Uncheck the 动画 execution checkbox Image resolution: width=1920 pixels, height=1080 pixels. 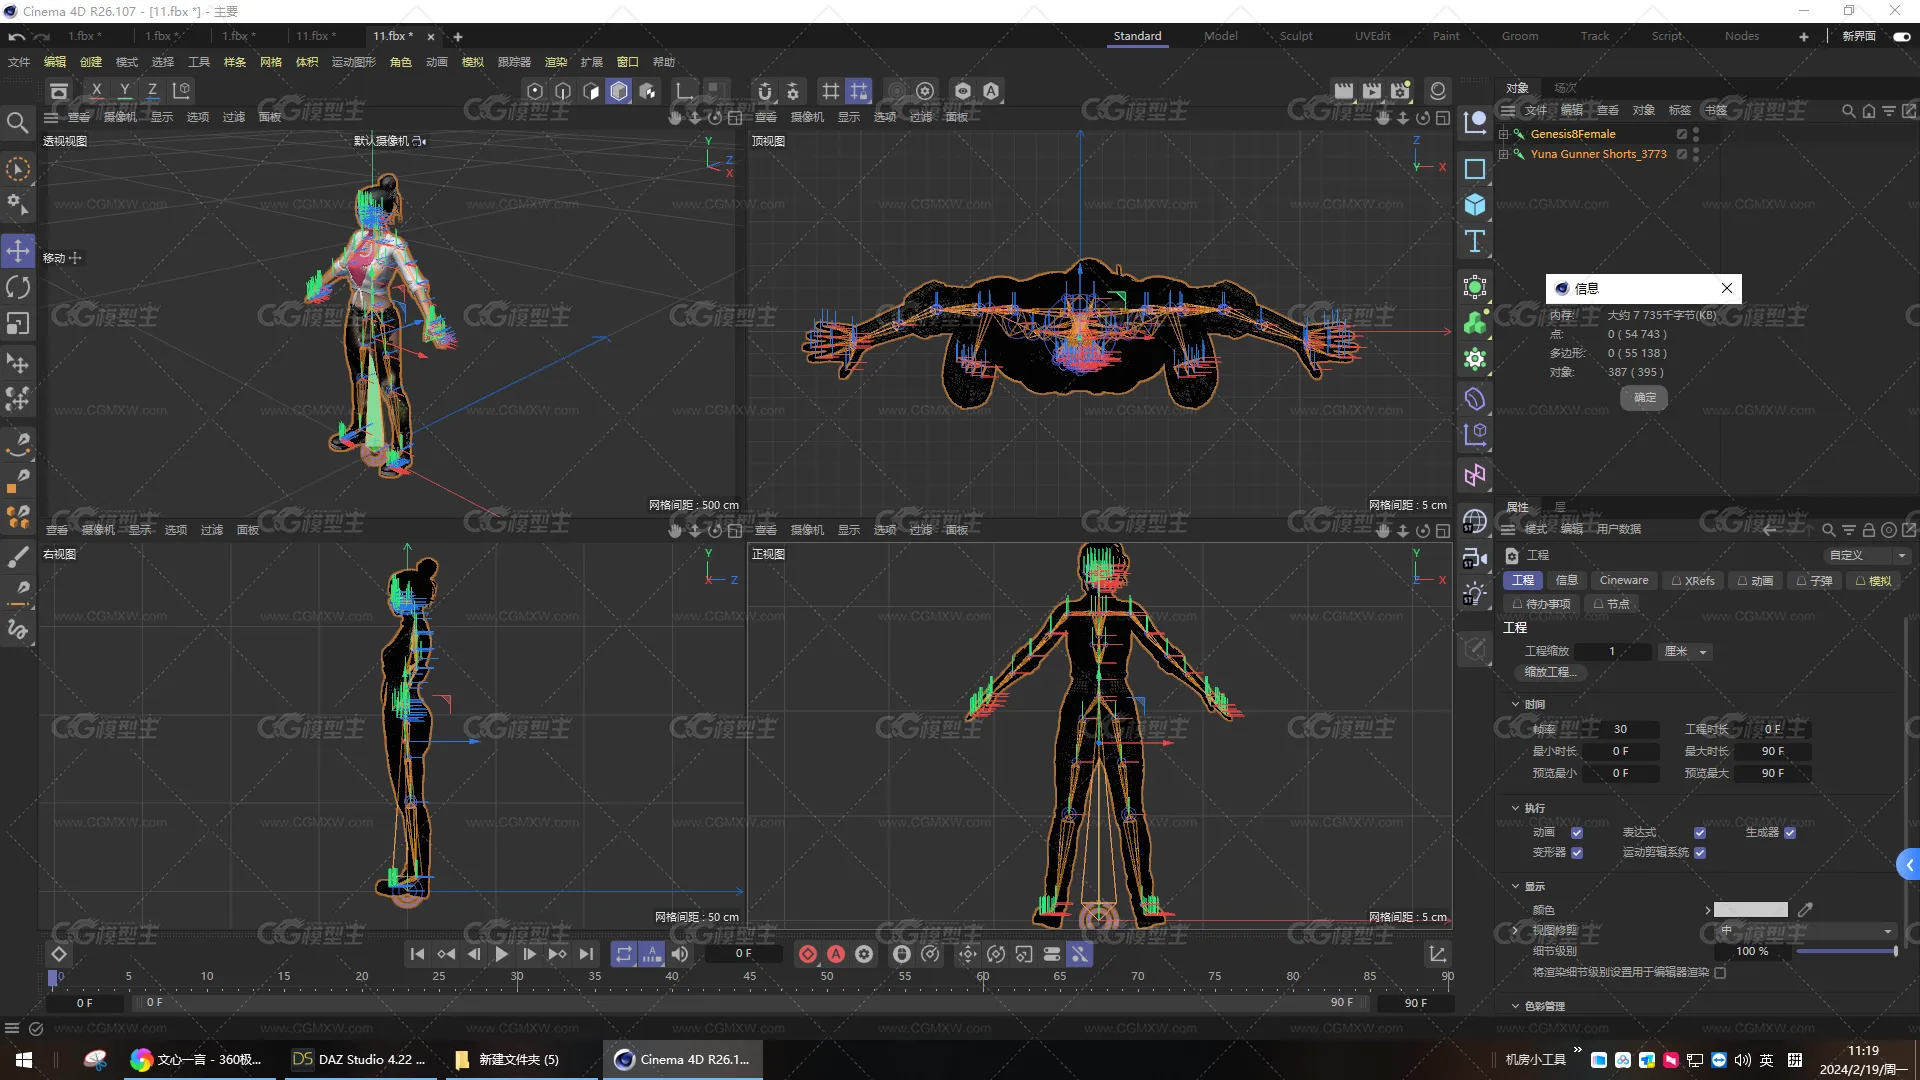point(1577,833)
